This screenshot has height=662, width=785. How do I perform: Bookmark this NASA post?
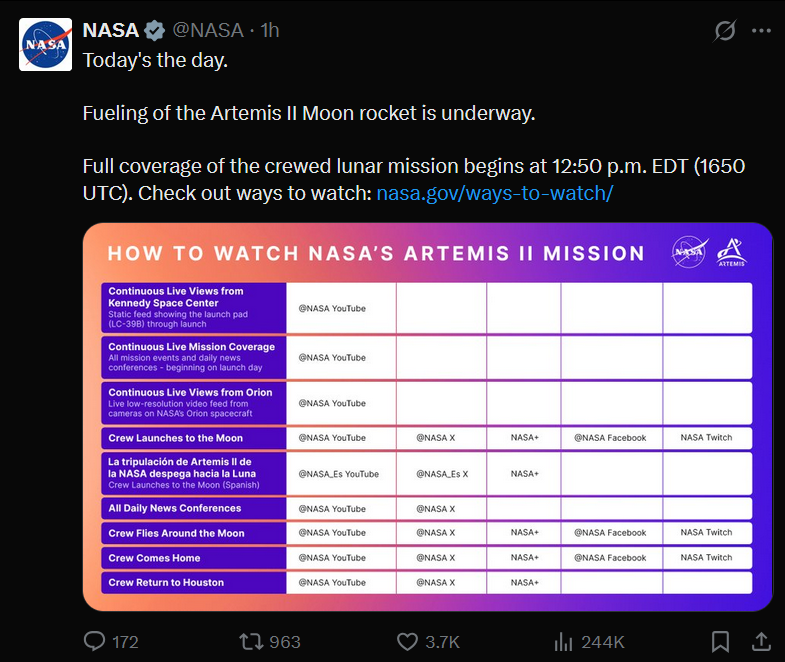click(720, 640)
